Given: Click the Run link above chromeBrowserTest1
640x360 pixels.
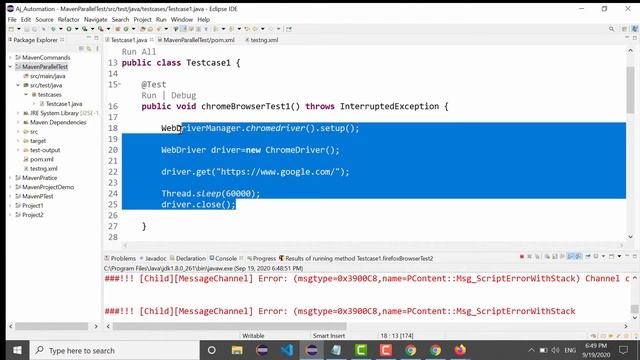Looking at the screenshot, I should tap(149, 95).
